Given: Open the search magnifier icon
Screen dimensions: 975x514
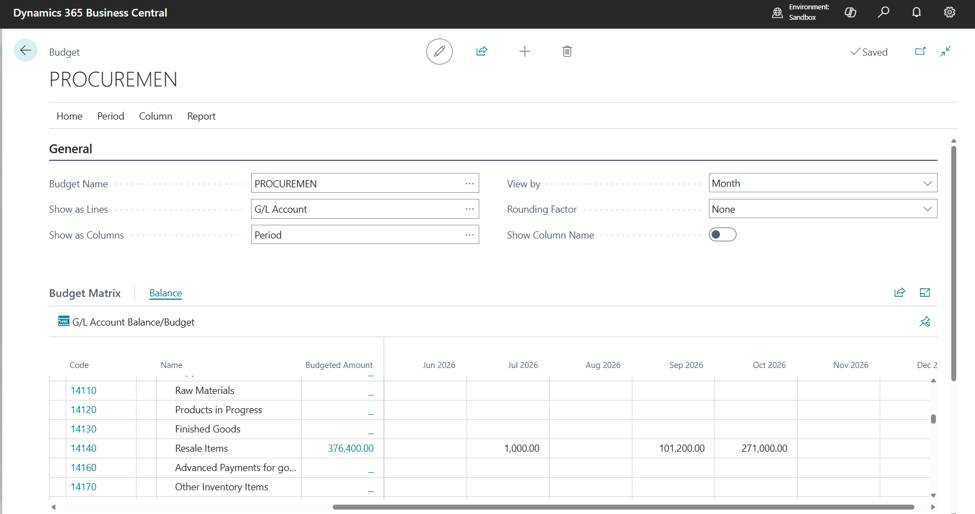Looking at the screenshot, I should (x=884, y=12).
